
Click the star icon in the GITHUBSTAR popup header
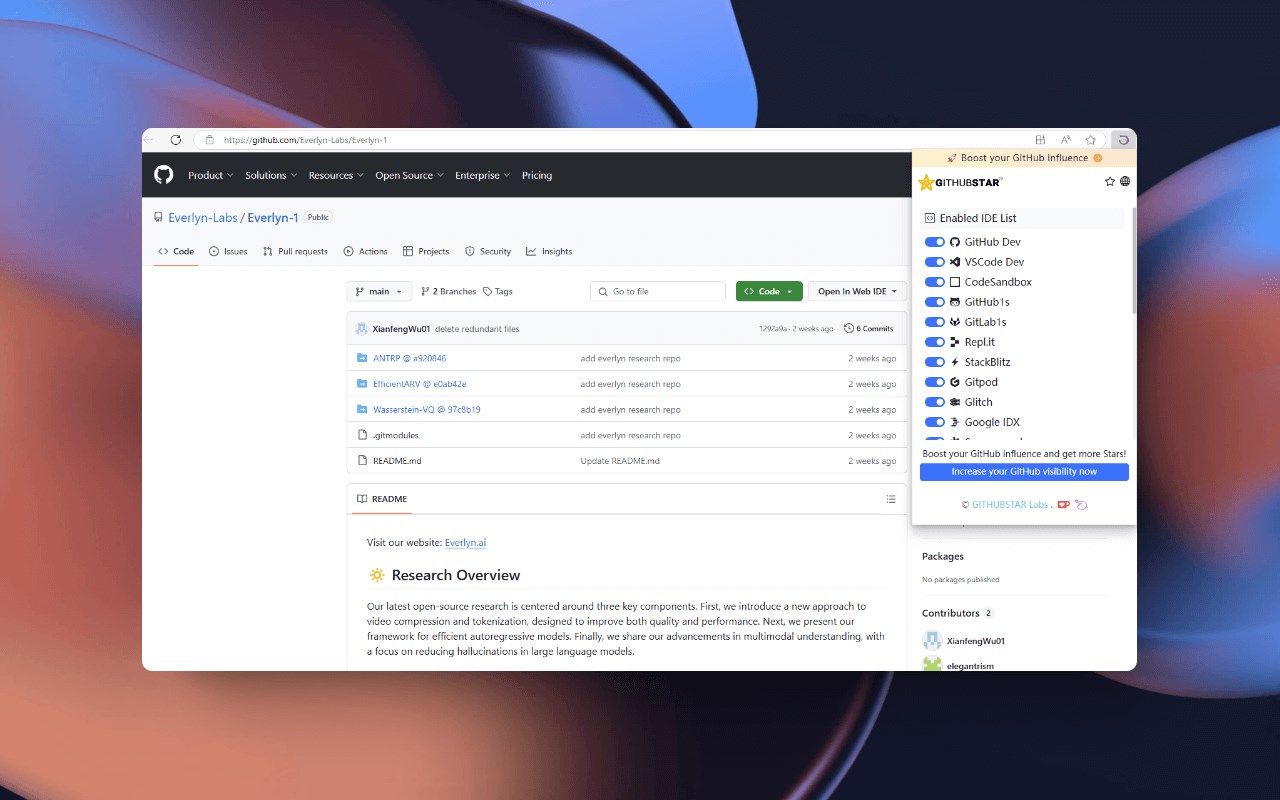click(x=1110, y=181)
